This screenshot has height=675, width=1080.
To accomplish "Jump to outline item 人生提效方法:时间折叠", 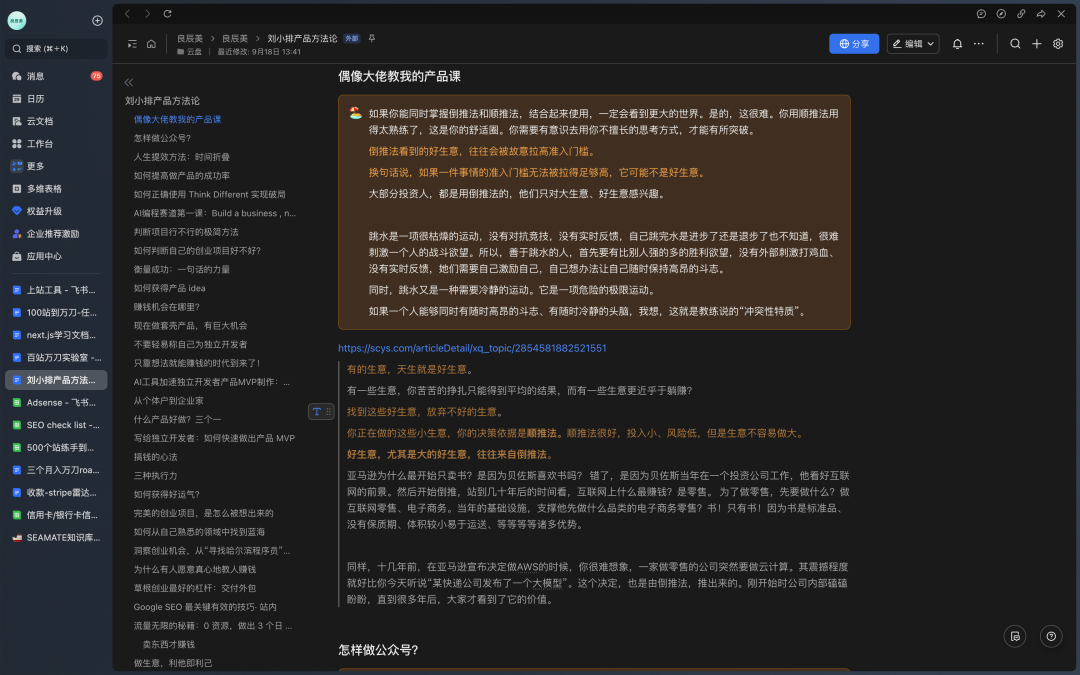I will (x=182, y=157).
